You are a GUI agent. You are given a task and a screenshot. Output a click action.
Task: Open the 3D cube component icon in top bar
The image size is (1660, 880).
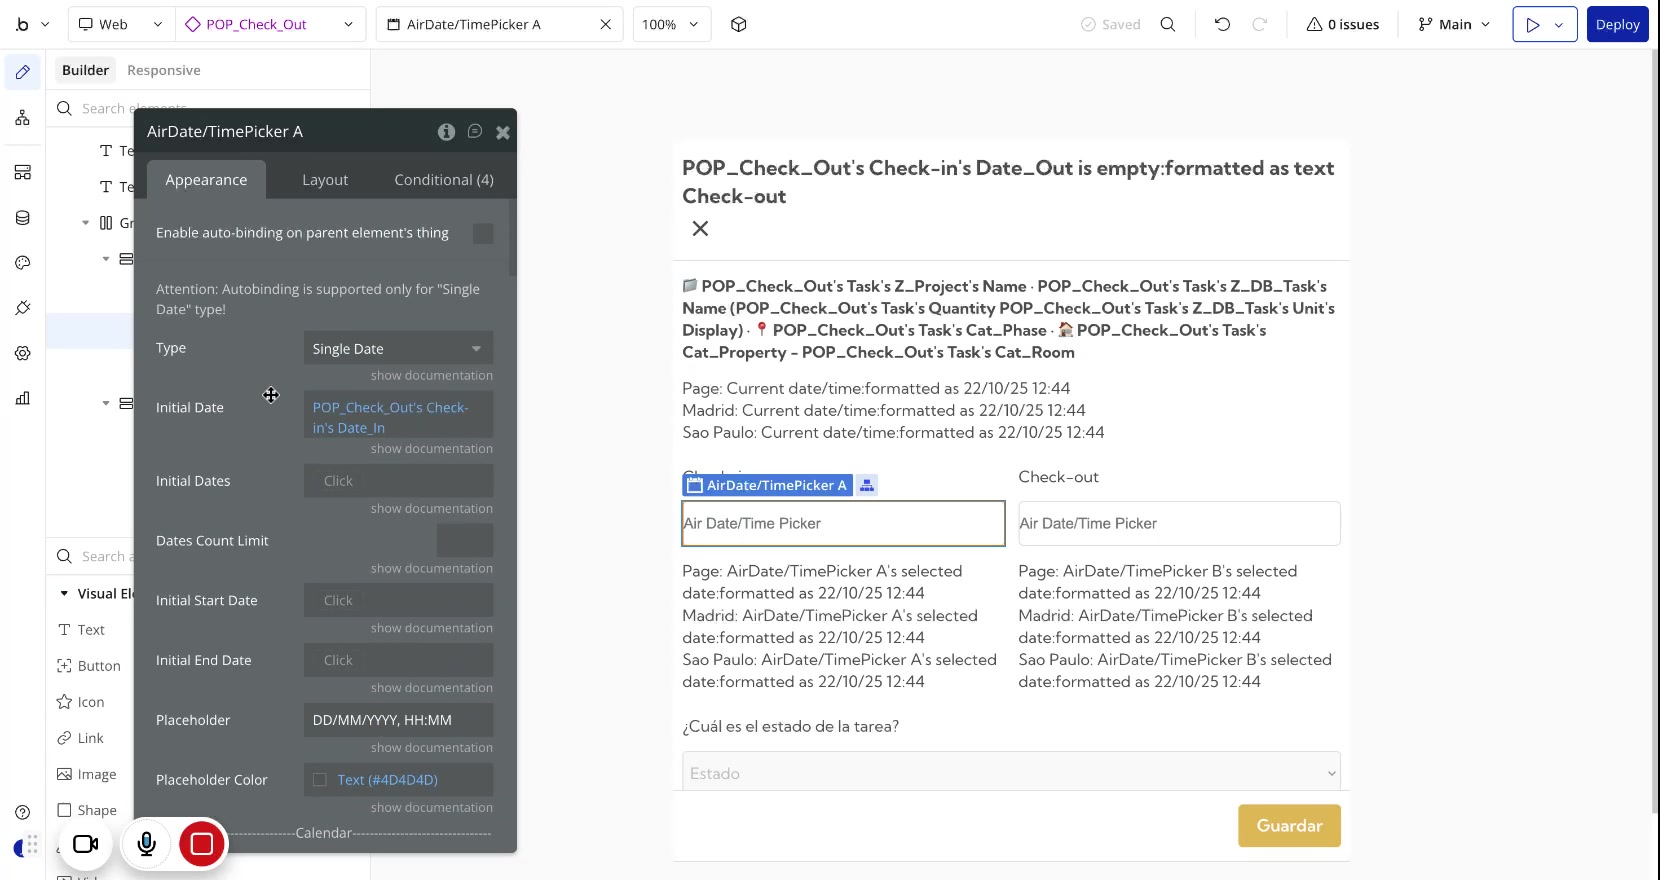(739, 24)
